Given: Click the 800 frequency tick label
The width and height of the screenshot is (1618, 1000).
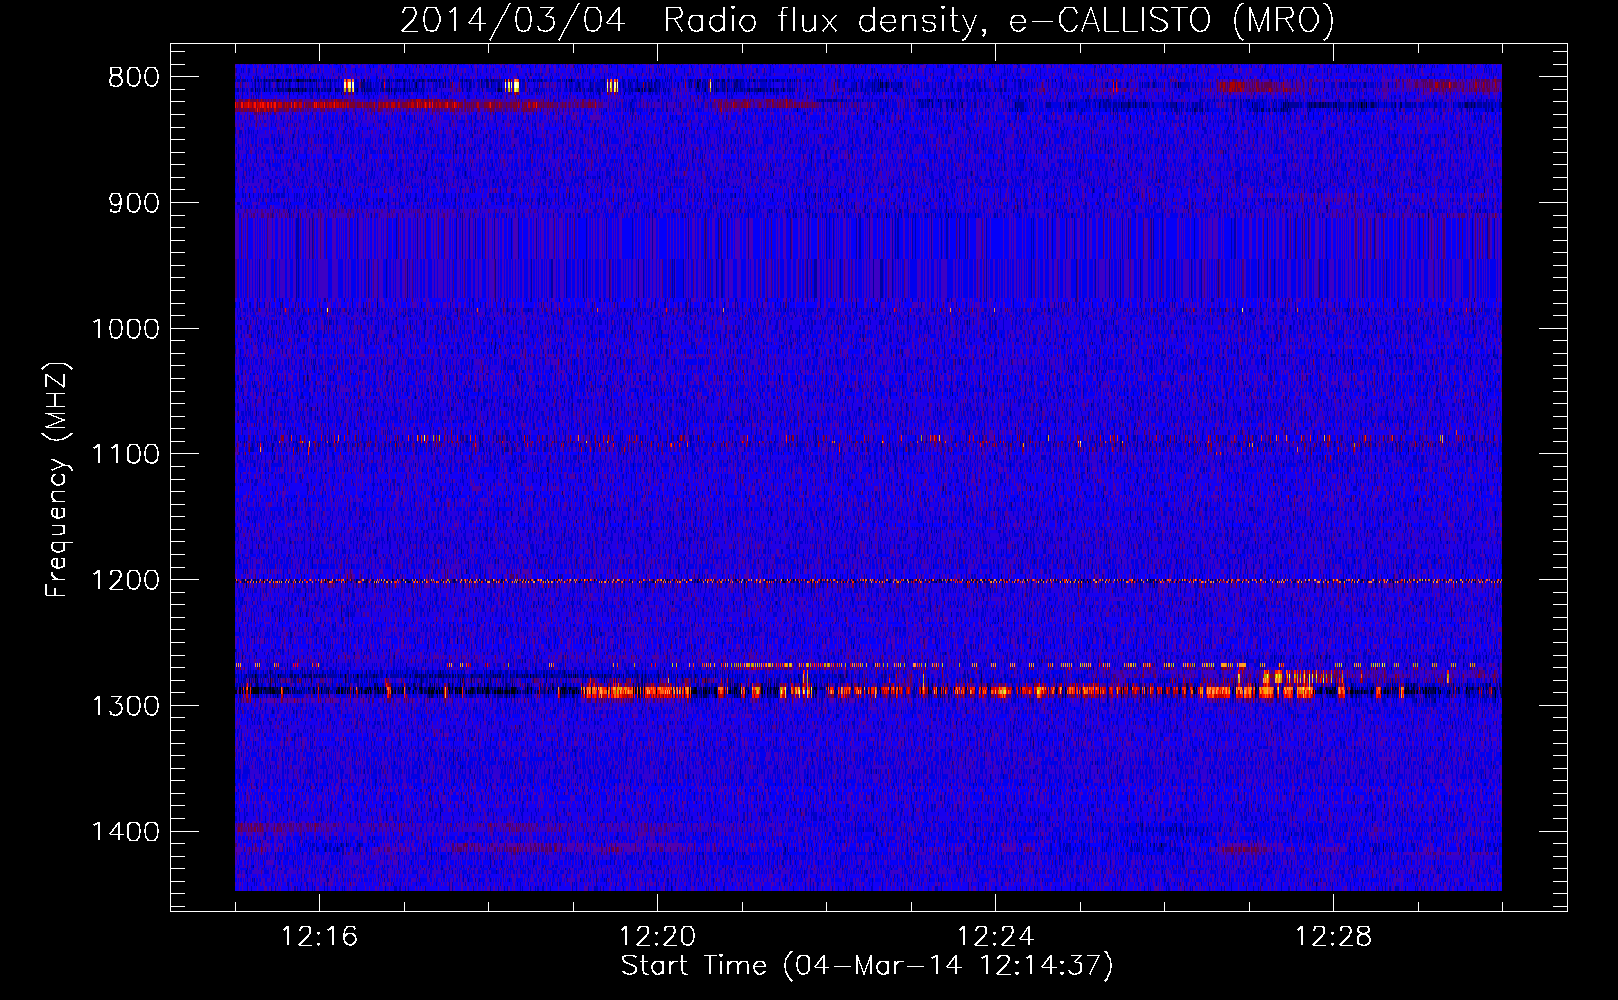Looking at the screenshot, I should 134,78.
